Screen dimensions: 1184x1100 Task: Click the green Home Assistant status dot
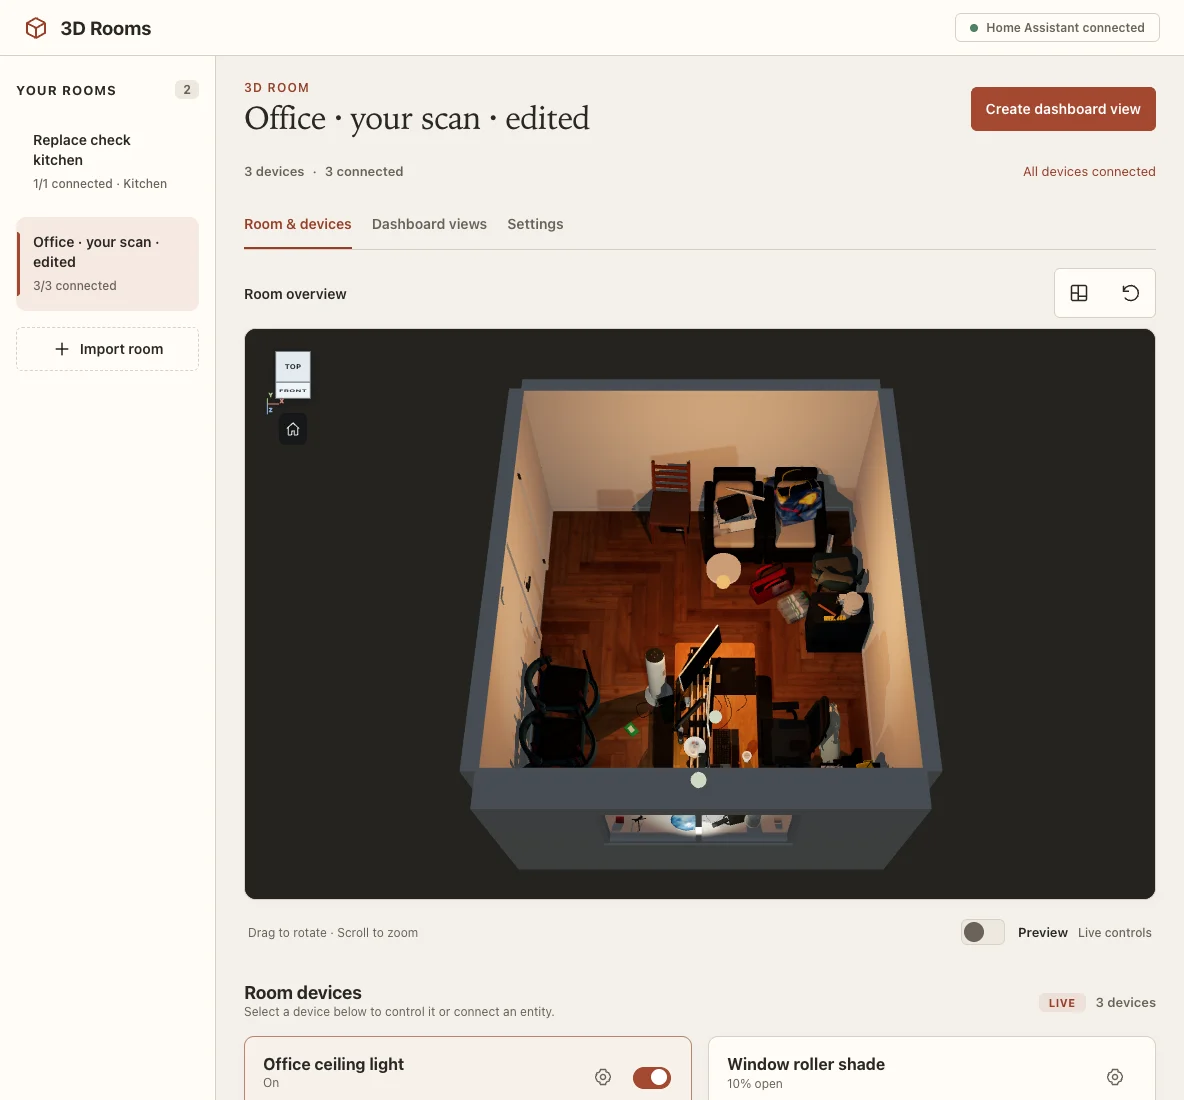point(973,28)
